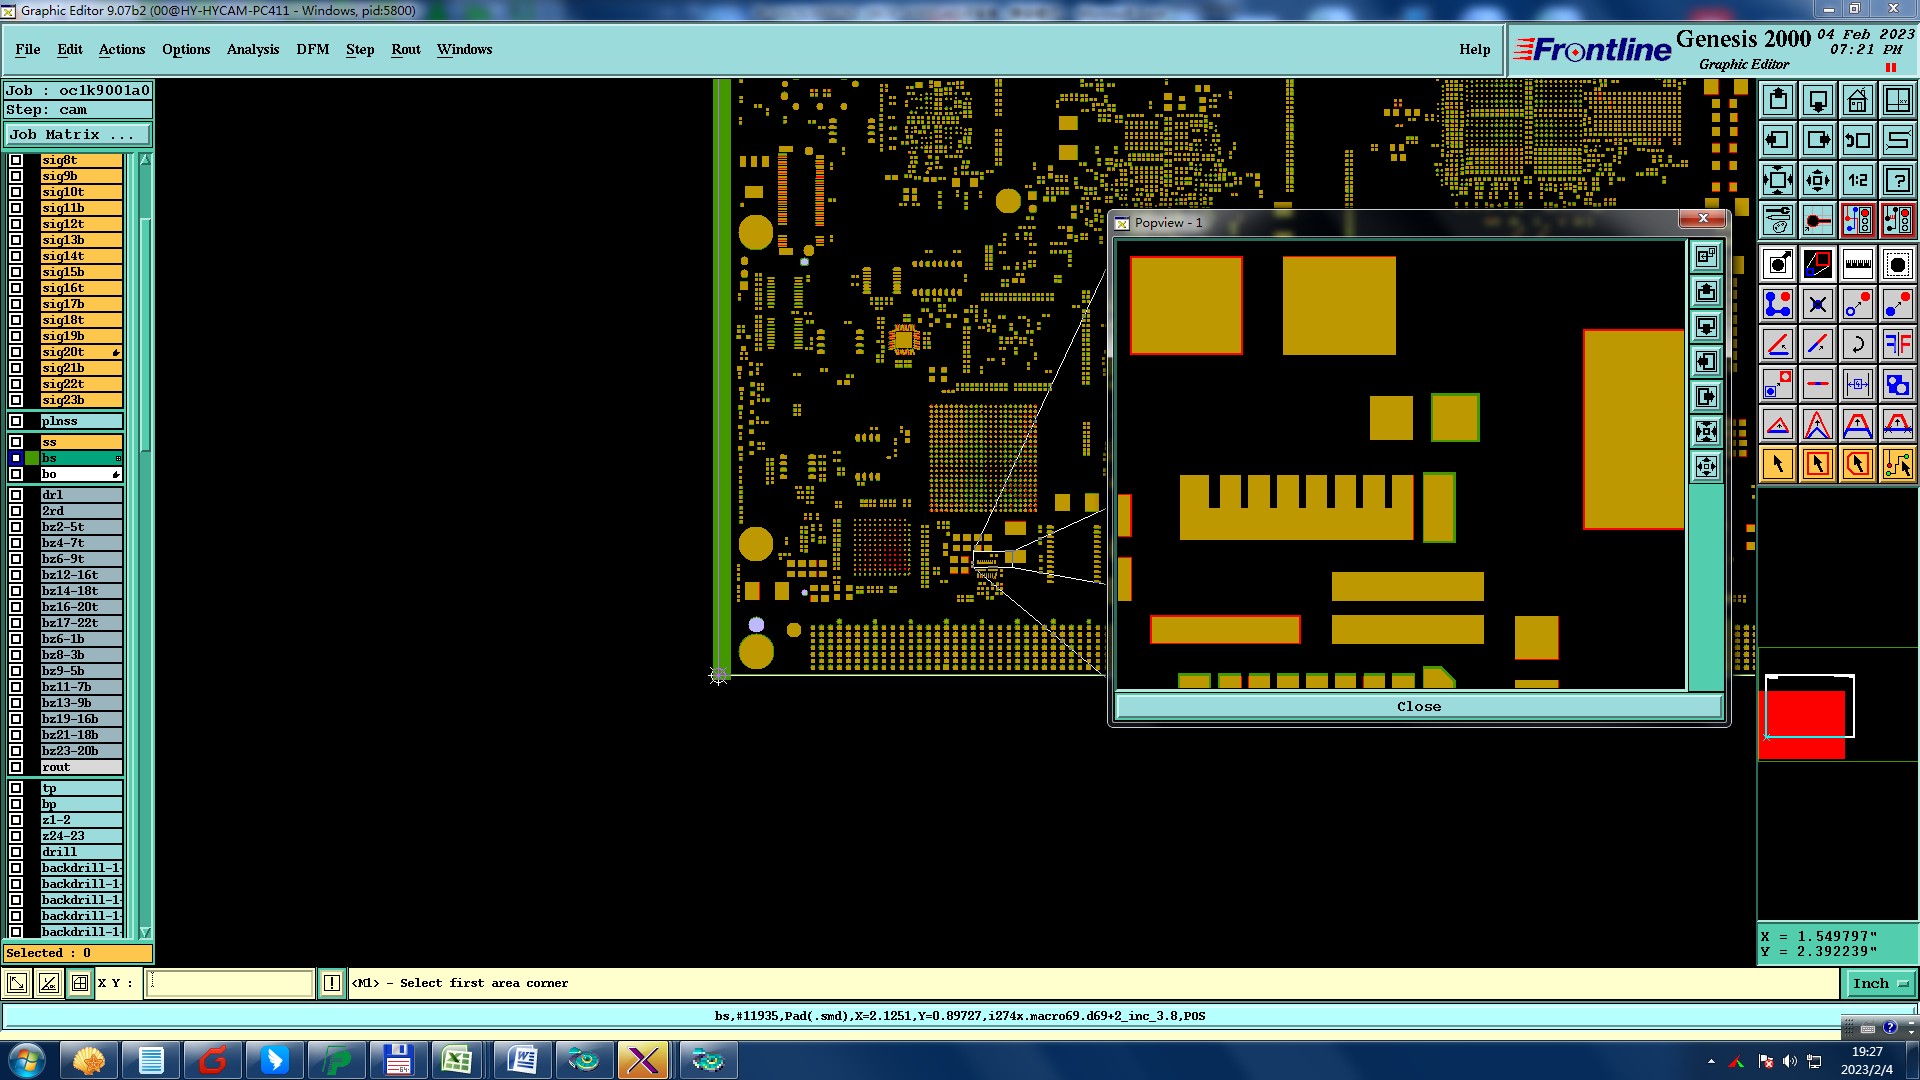Open the DFM menu

coord(312,49)
